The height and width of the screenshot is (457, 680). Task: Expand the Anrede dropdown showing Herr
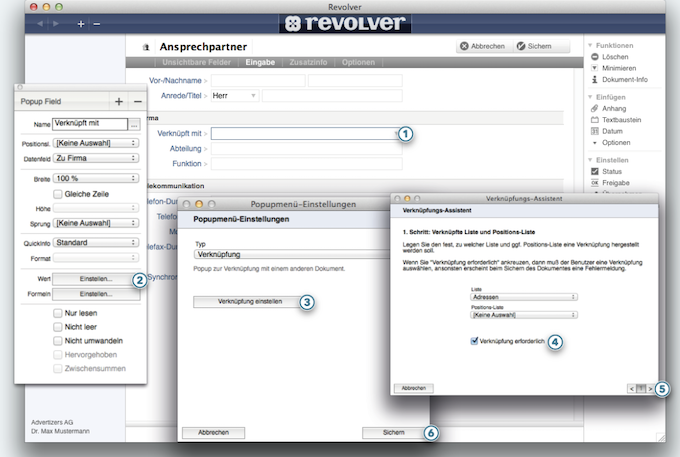tap(233, 95)
